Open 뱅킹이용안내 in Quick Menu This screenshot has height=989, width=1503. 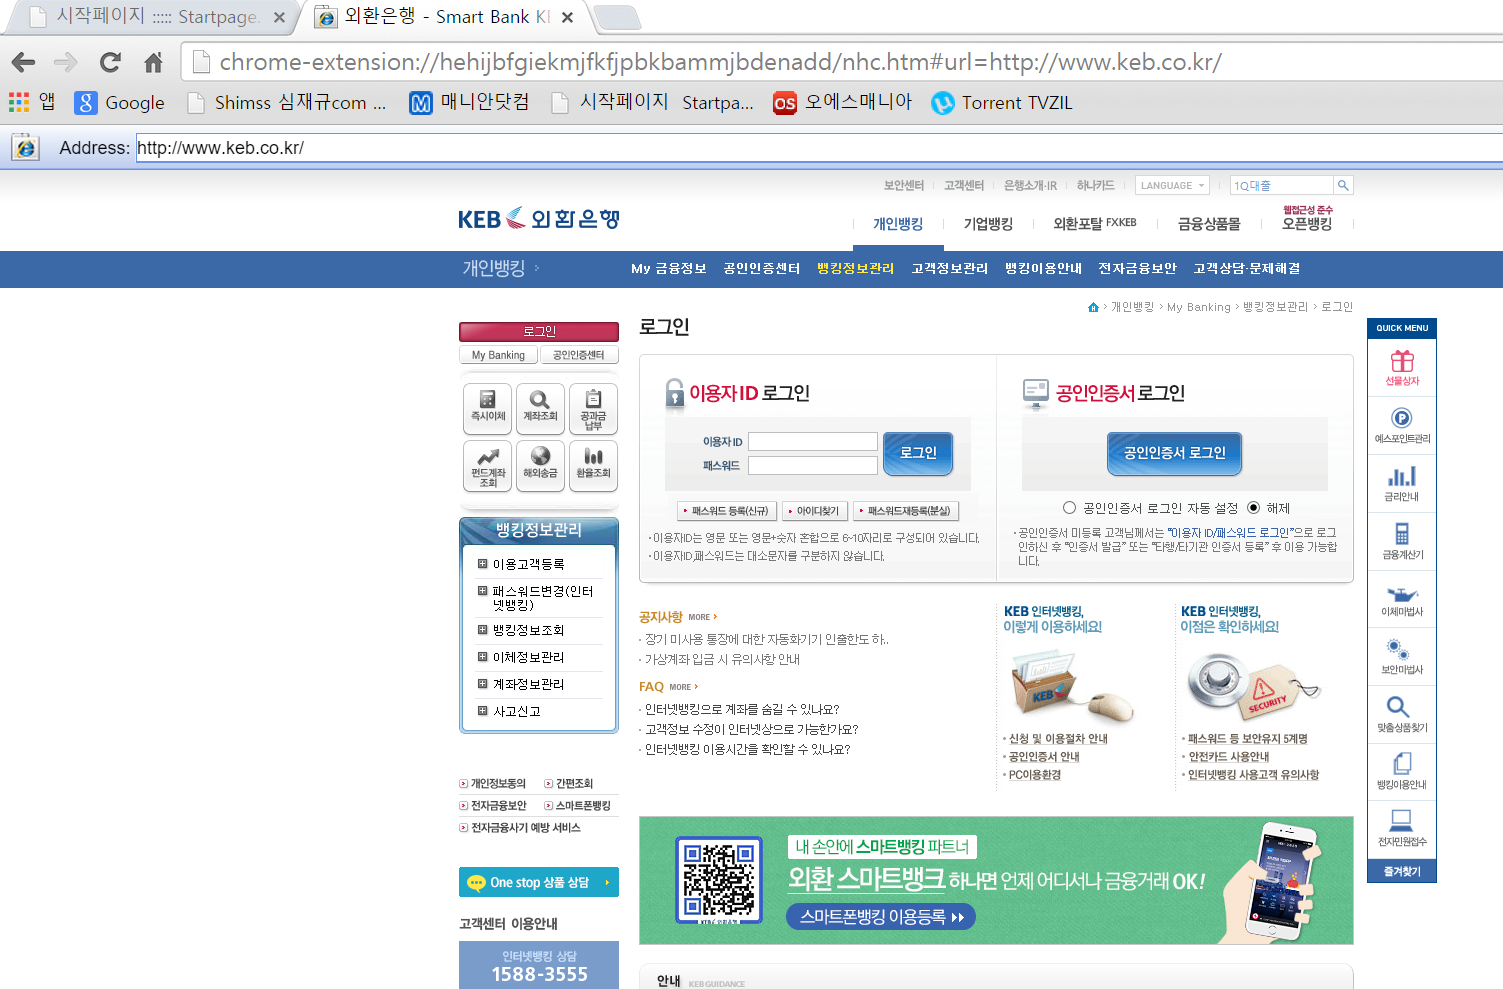click(1402, 771)
